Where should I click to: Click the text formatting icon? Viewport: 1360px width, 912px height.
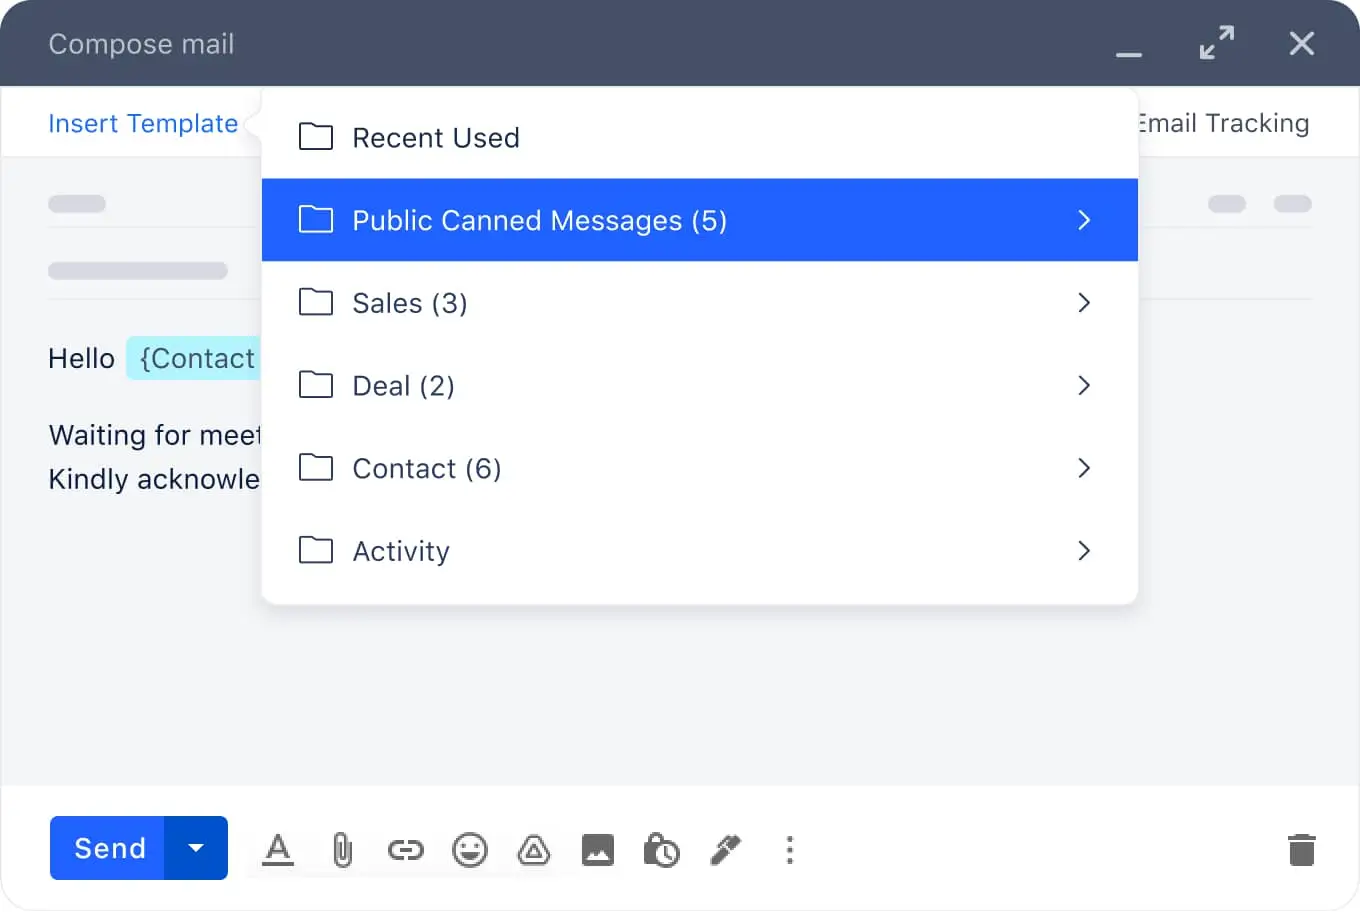pyautogui.click(x=278, y=850)
